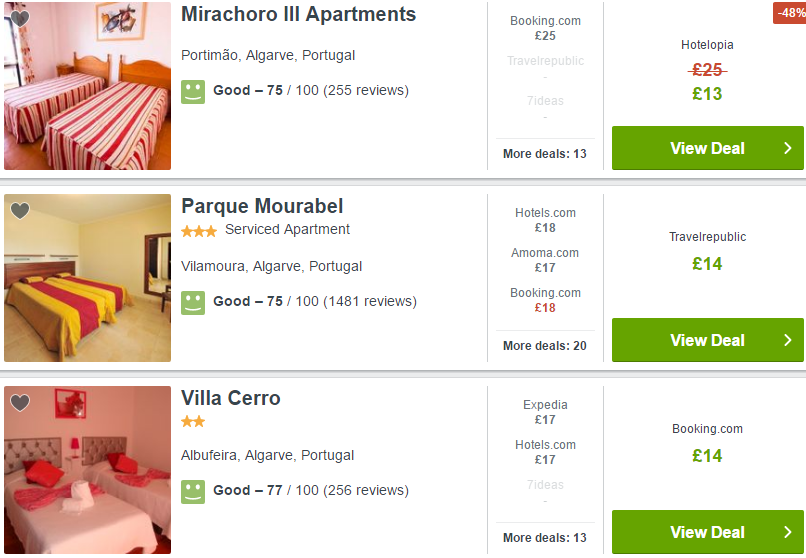The width and height of the screenshot is (806, 558).
Task: View Deal for Mirachoro III Apartments
Action: (707, 148)
